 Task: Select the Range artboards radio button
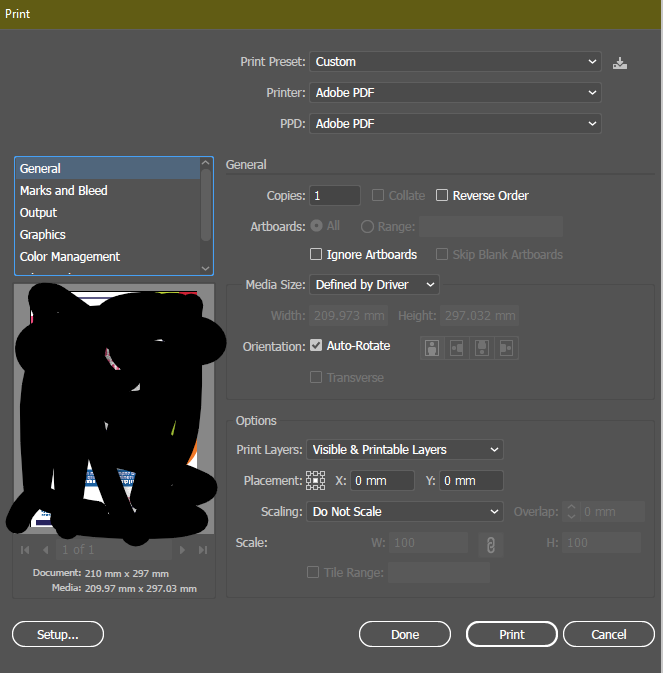click(x=367, y=226)
